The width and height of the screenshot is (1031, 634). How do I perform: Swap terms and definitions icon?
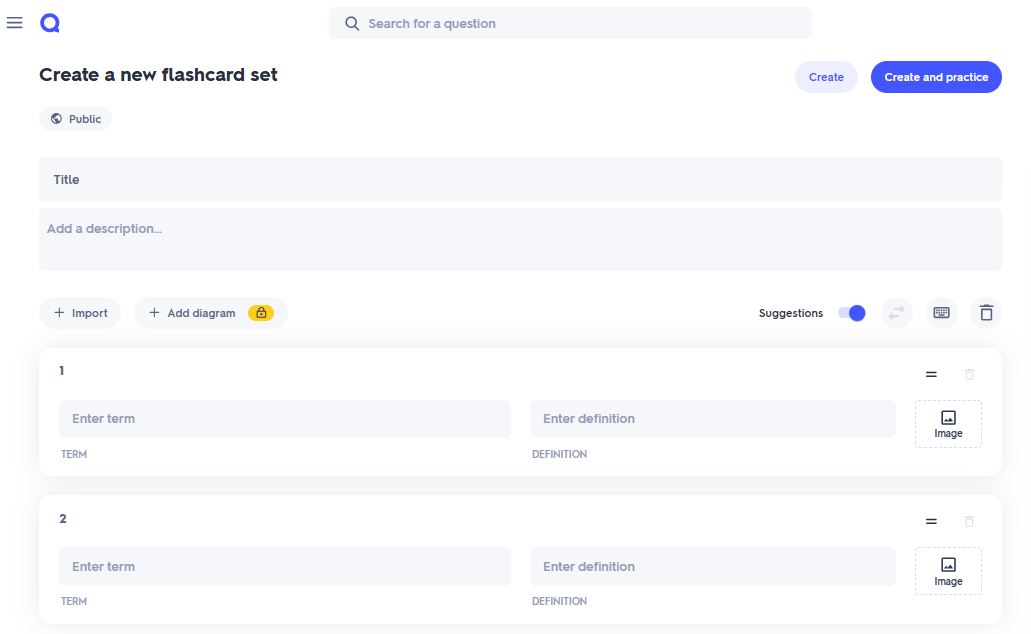[x=896, y=313]
